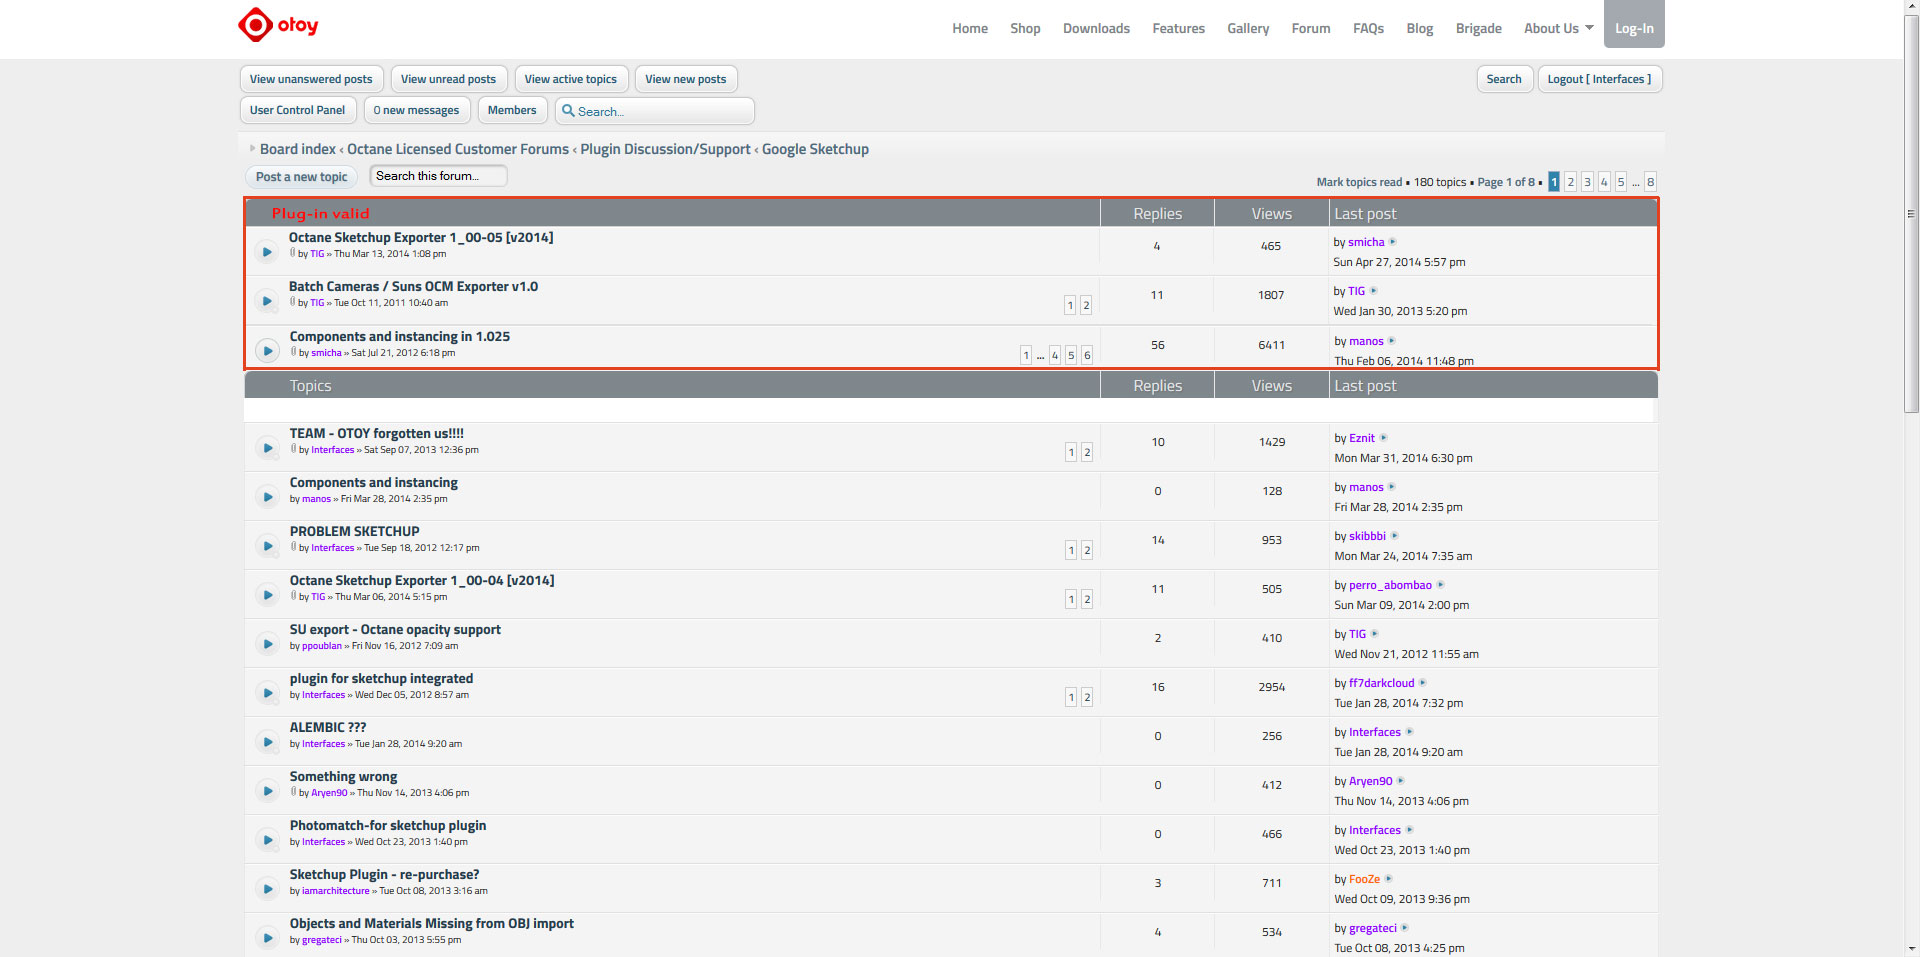Image resolution: width=1920 pixels, height=957 pixels.
Task: Open the Brigade menu item
Action: (x=1479, y=28)
